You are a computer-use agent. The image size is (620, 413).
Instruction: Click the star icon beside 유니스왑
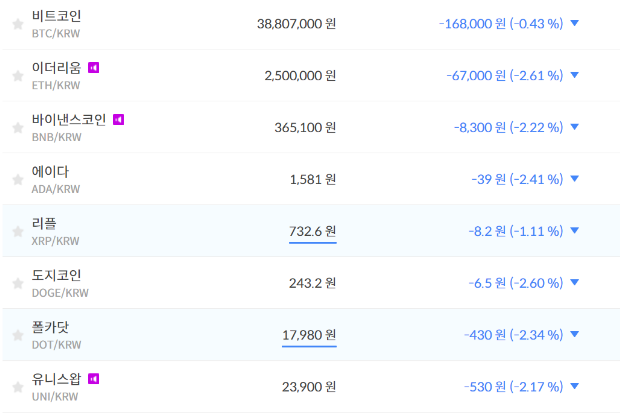point(17,387)
